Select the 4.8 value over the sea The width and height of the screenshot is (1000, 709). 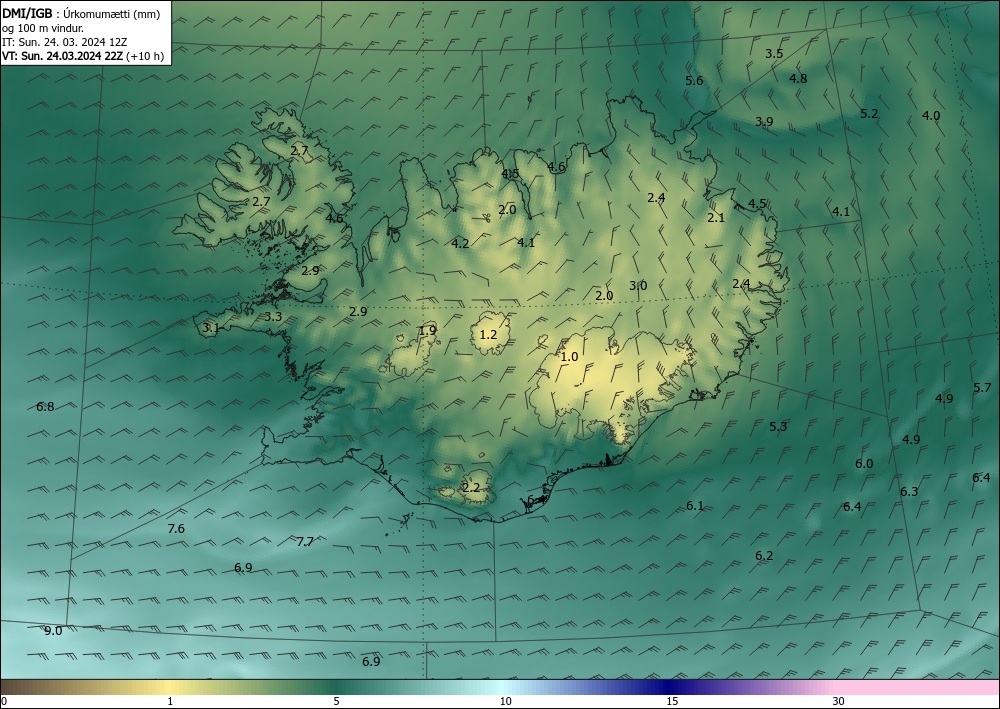[798, 78]
